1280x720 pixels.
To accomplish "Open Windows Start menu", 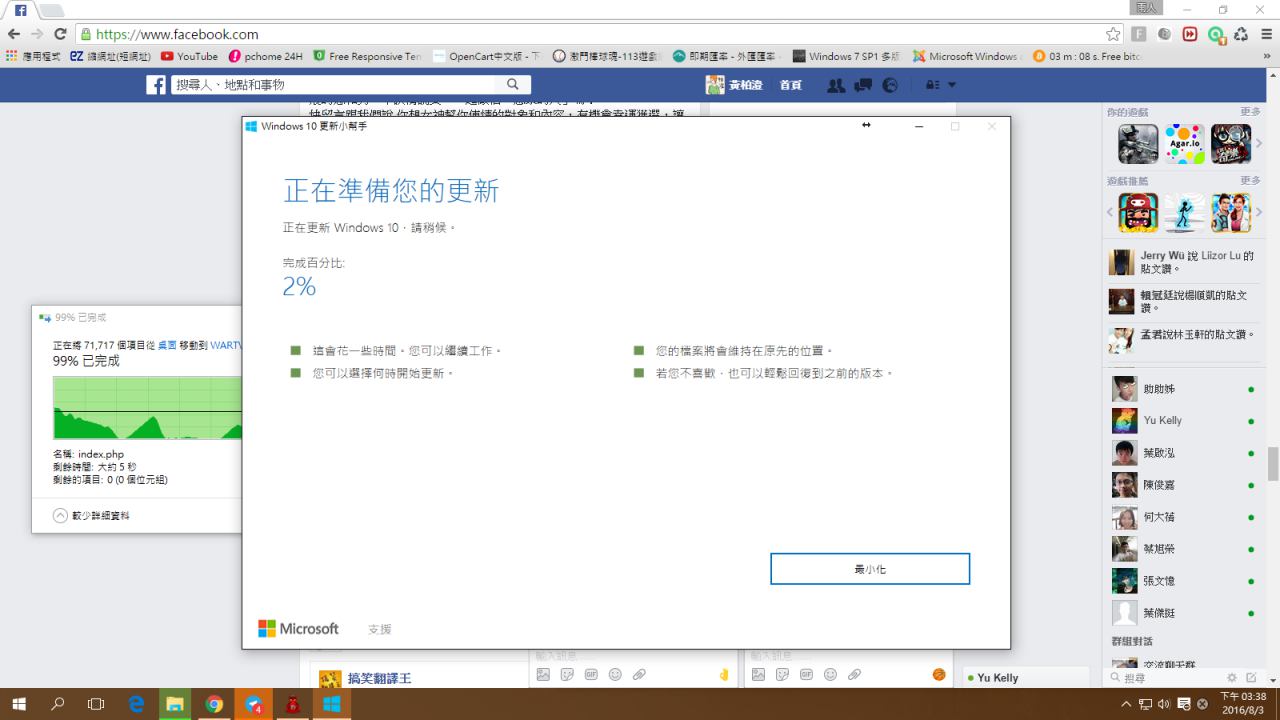I will point(19,704).
